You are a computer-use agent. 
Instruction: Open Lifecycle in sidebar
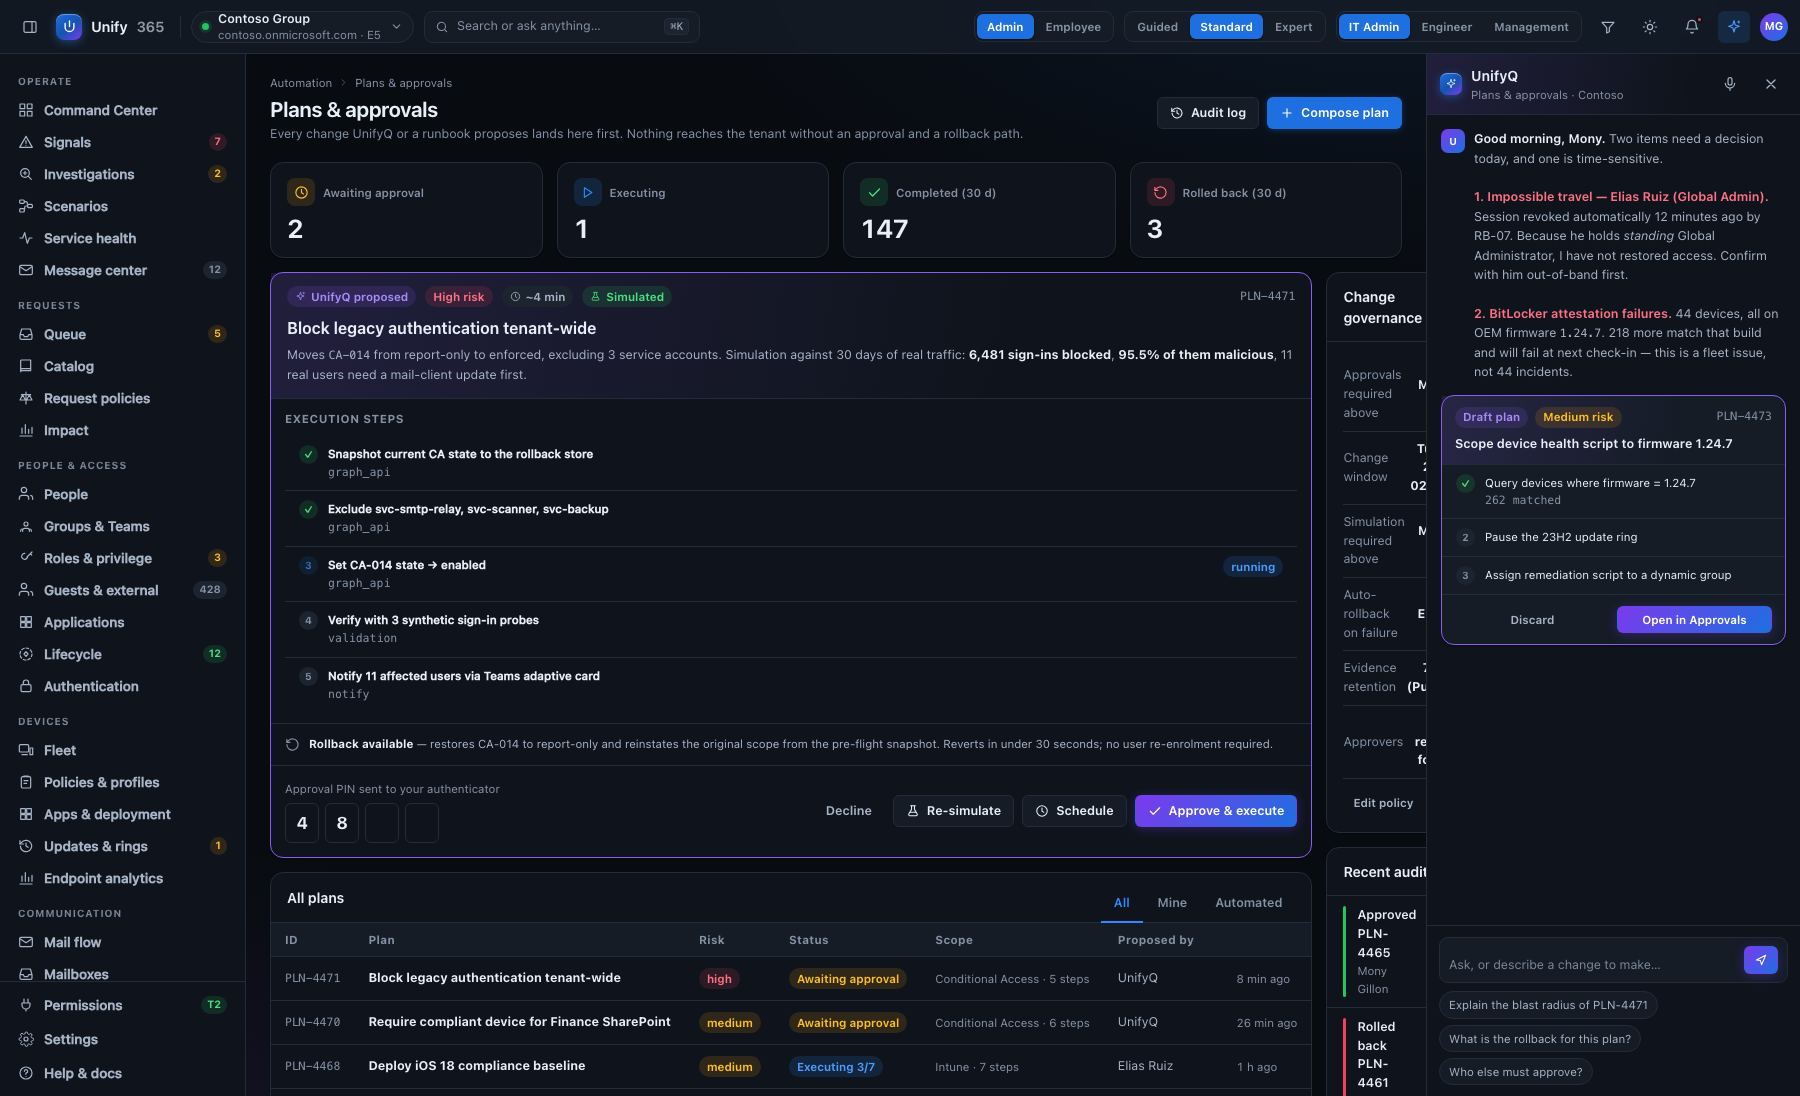point(122,654)
